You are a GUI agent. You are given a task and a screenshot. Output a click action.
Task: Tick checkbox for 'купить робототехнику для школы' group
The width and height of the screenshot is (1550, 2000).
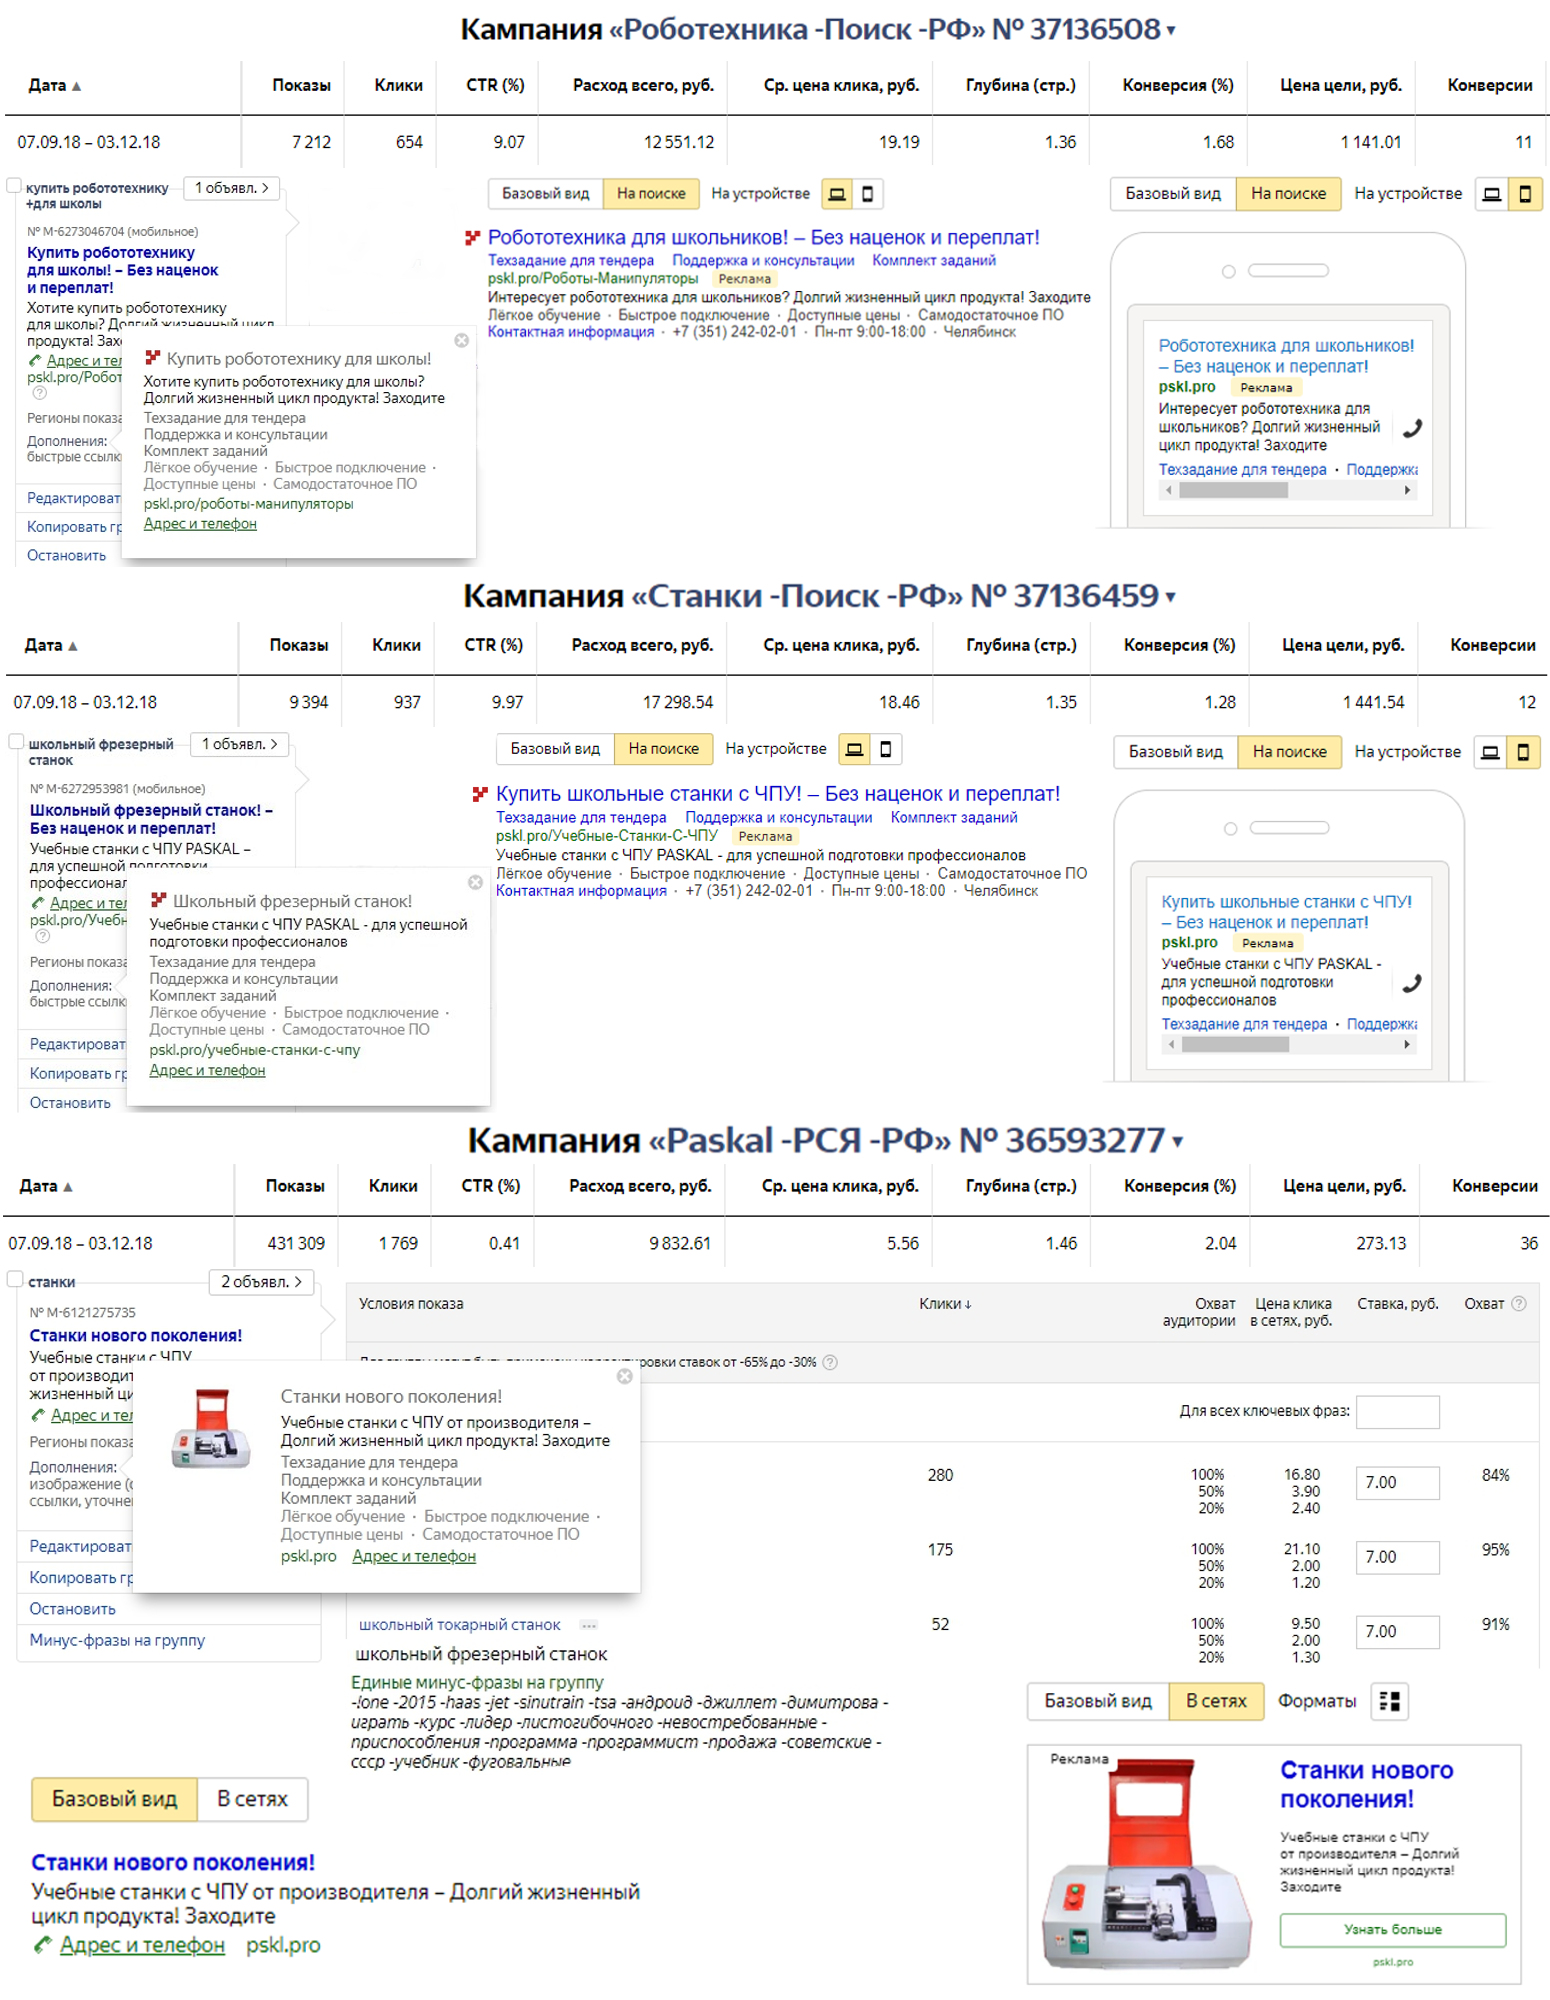coord(14,186)
